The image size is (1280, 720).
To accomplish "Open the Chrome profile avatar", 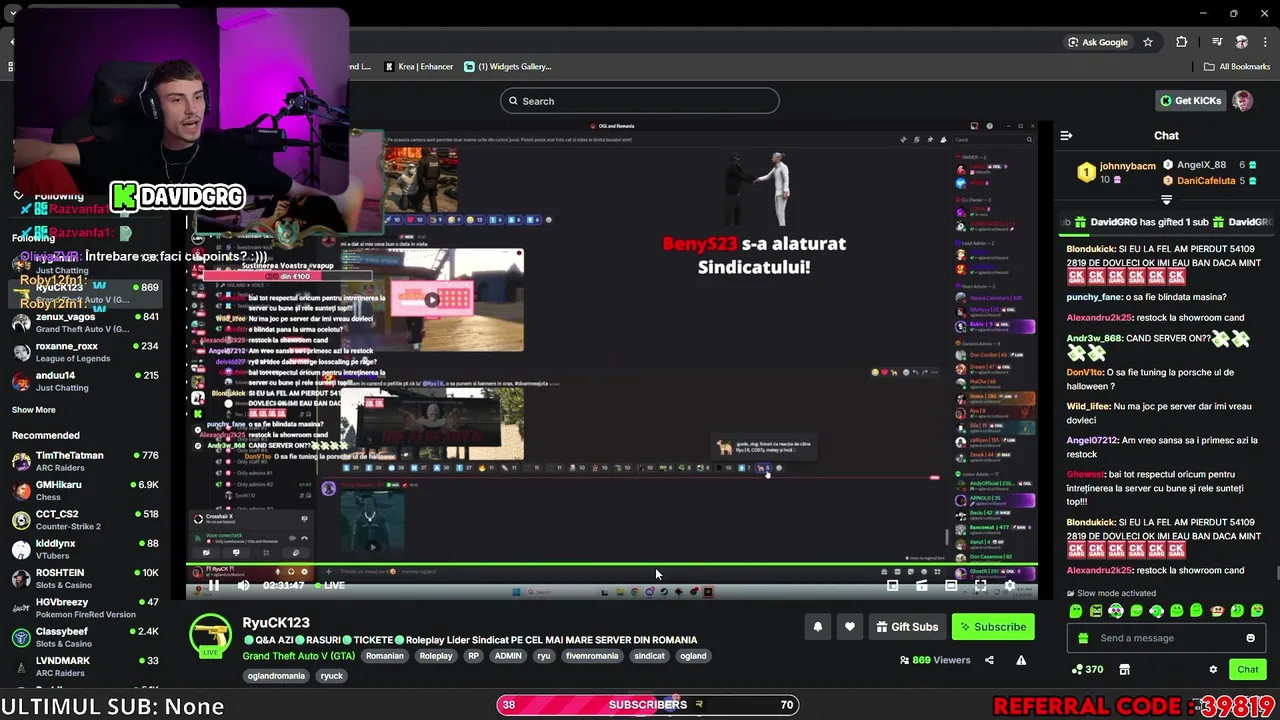I will click(1241, 42).
